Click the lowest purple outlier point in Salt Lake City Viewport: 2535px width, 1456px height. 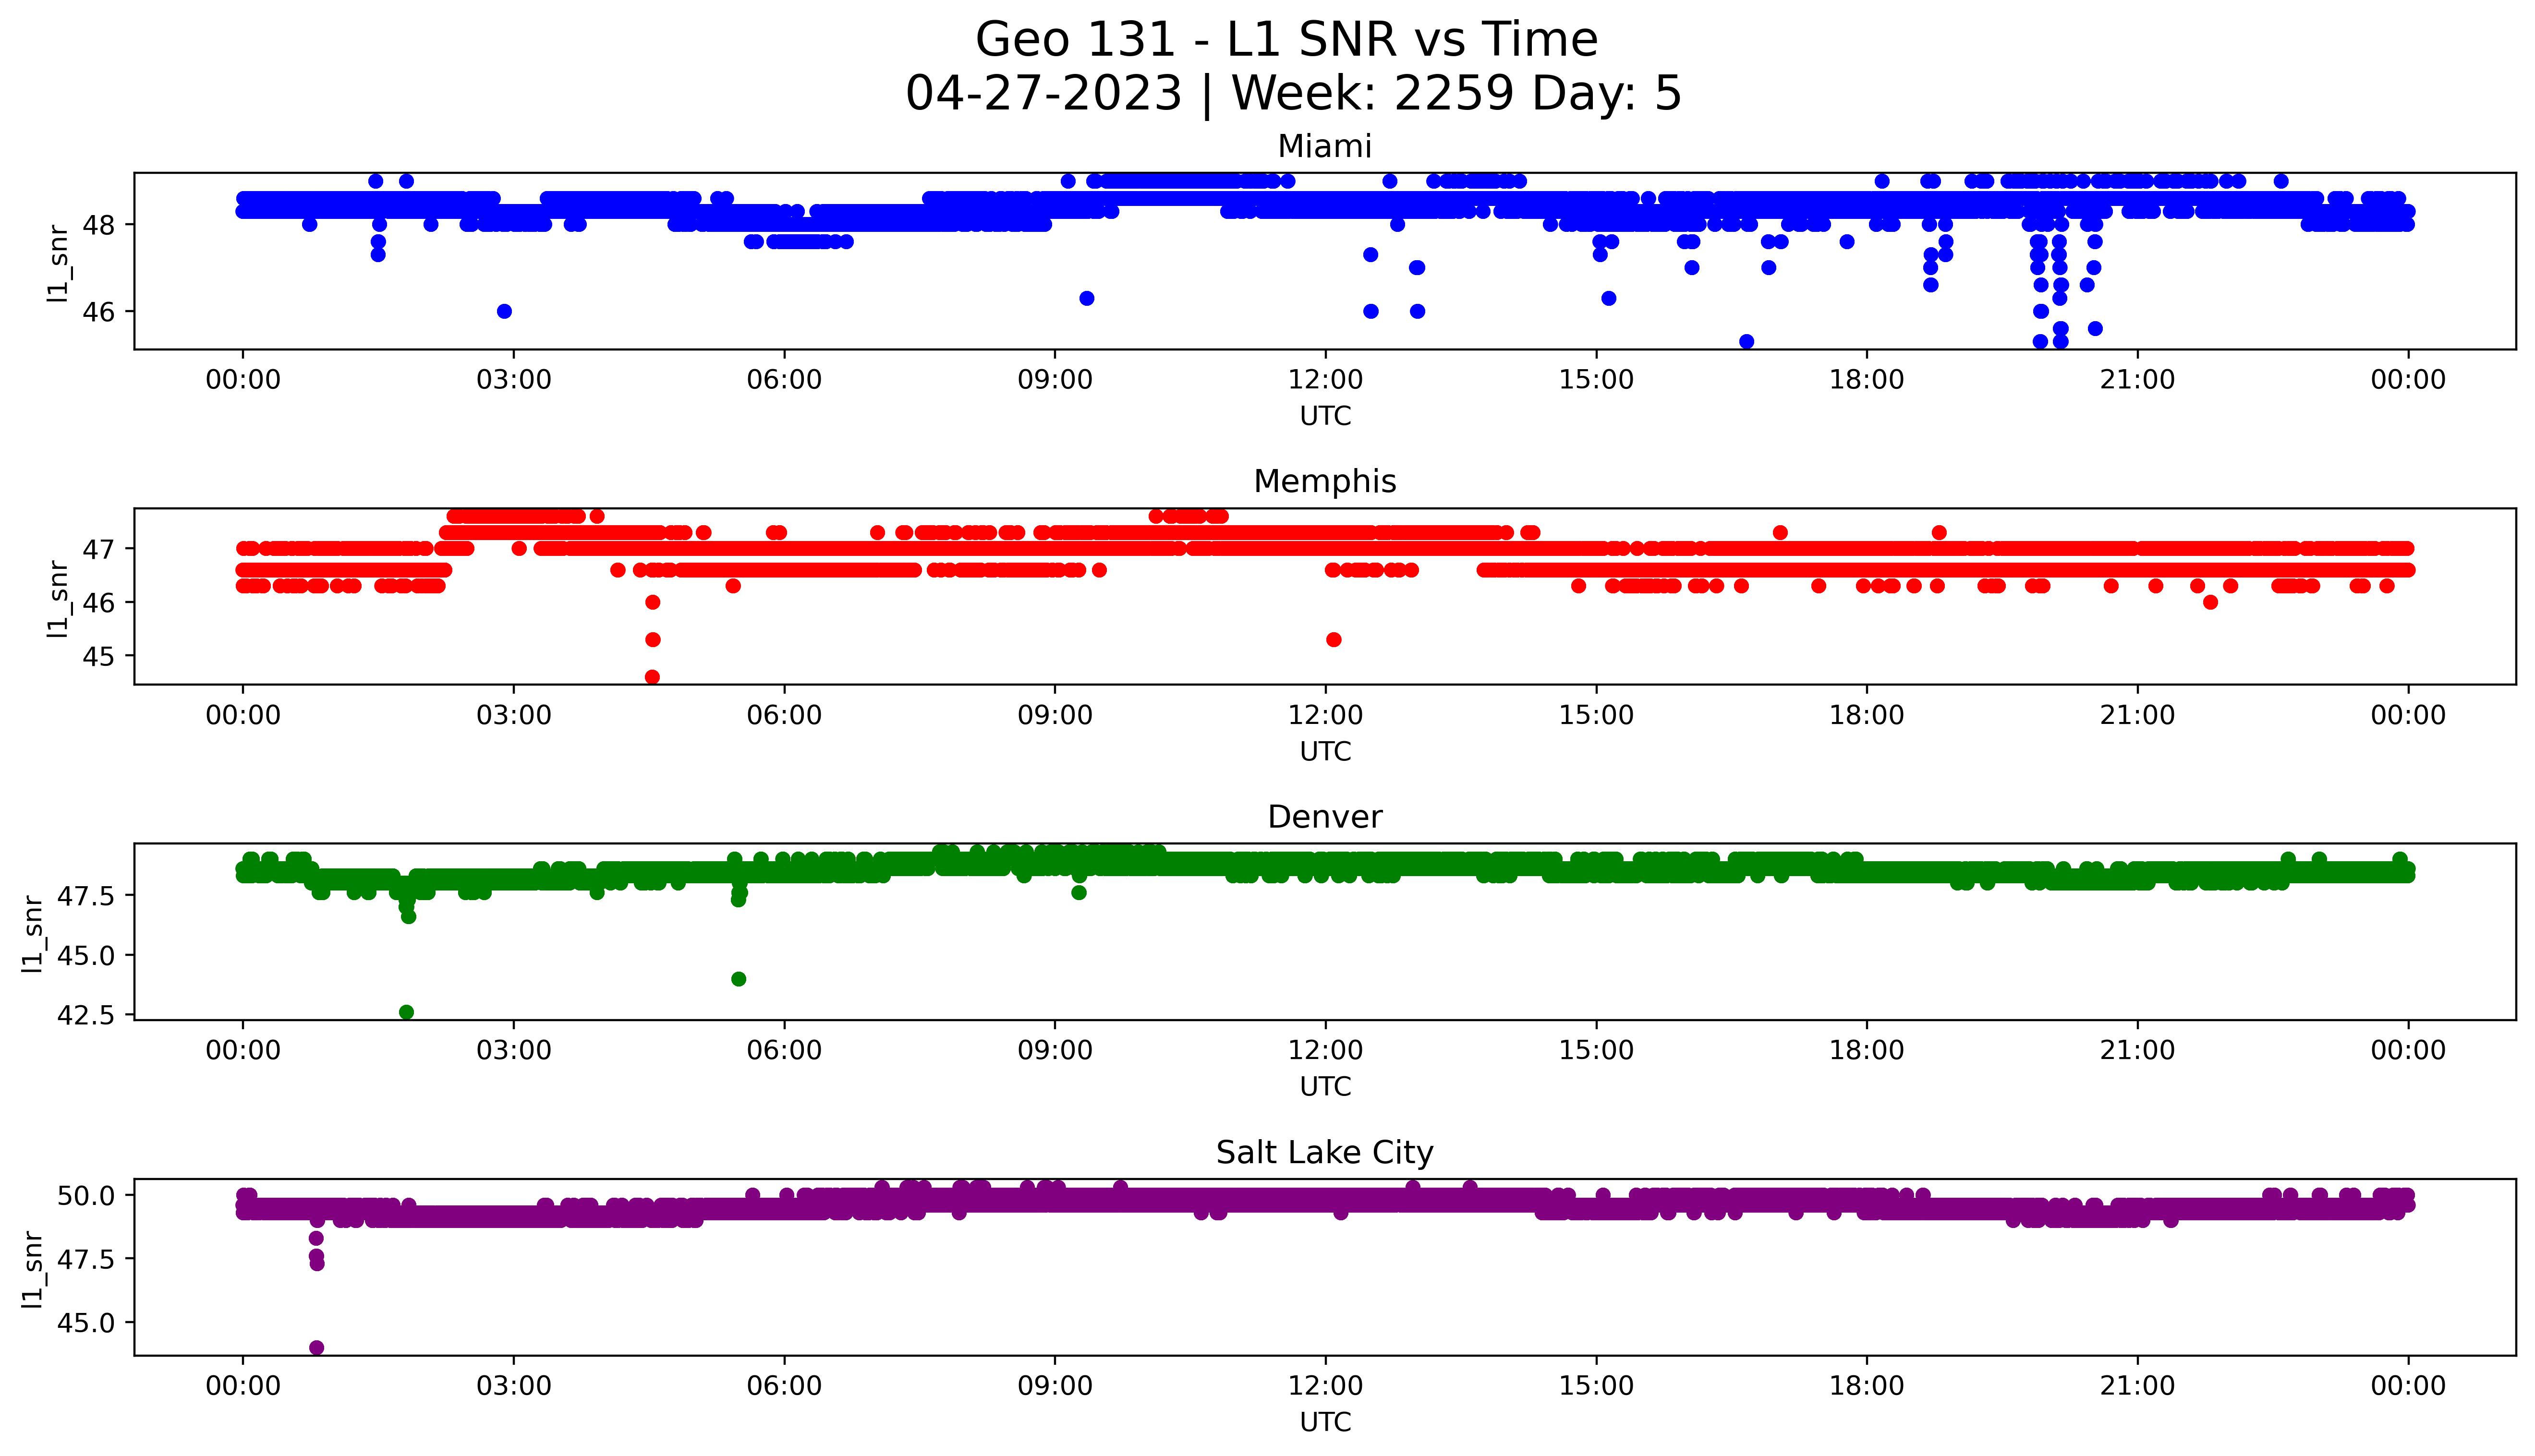pyautogui.click(x=317, y=1348)
